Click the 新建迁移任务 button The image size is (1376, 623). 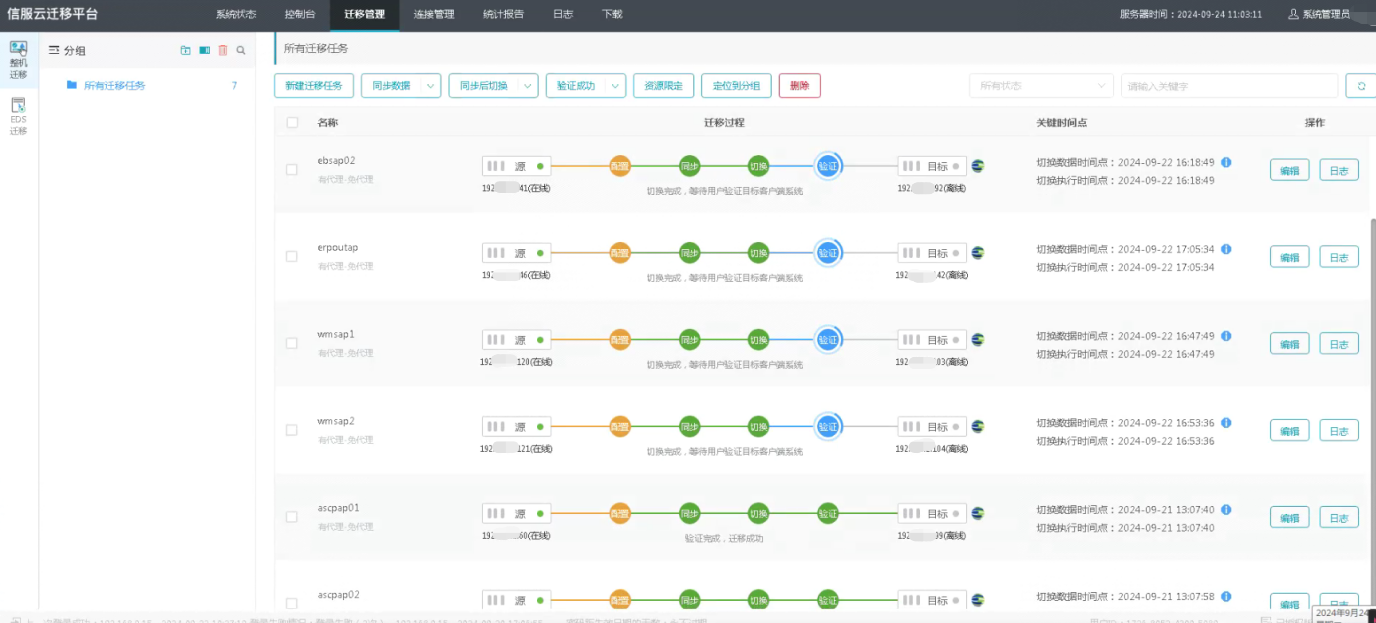(313, 86)
